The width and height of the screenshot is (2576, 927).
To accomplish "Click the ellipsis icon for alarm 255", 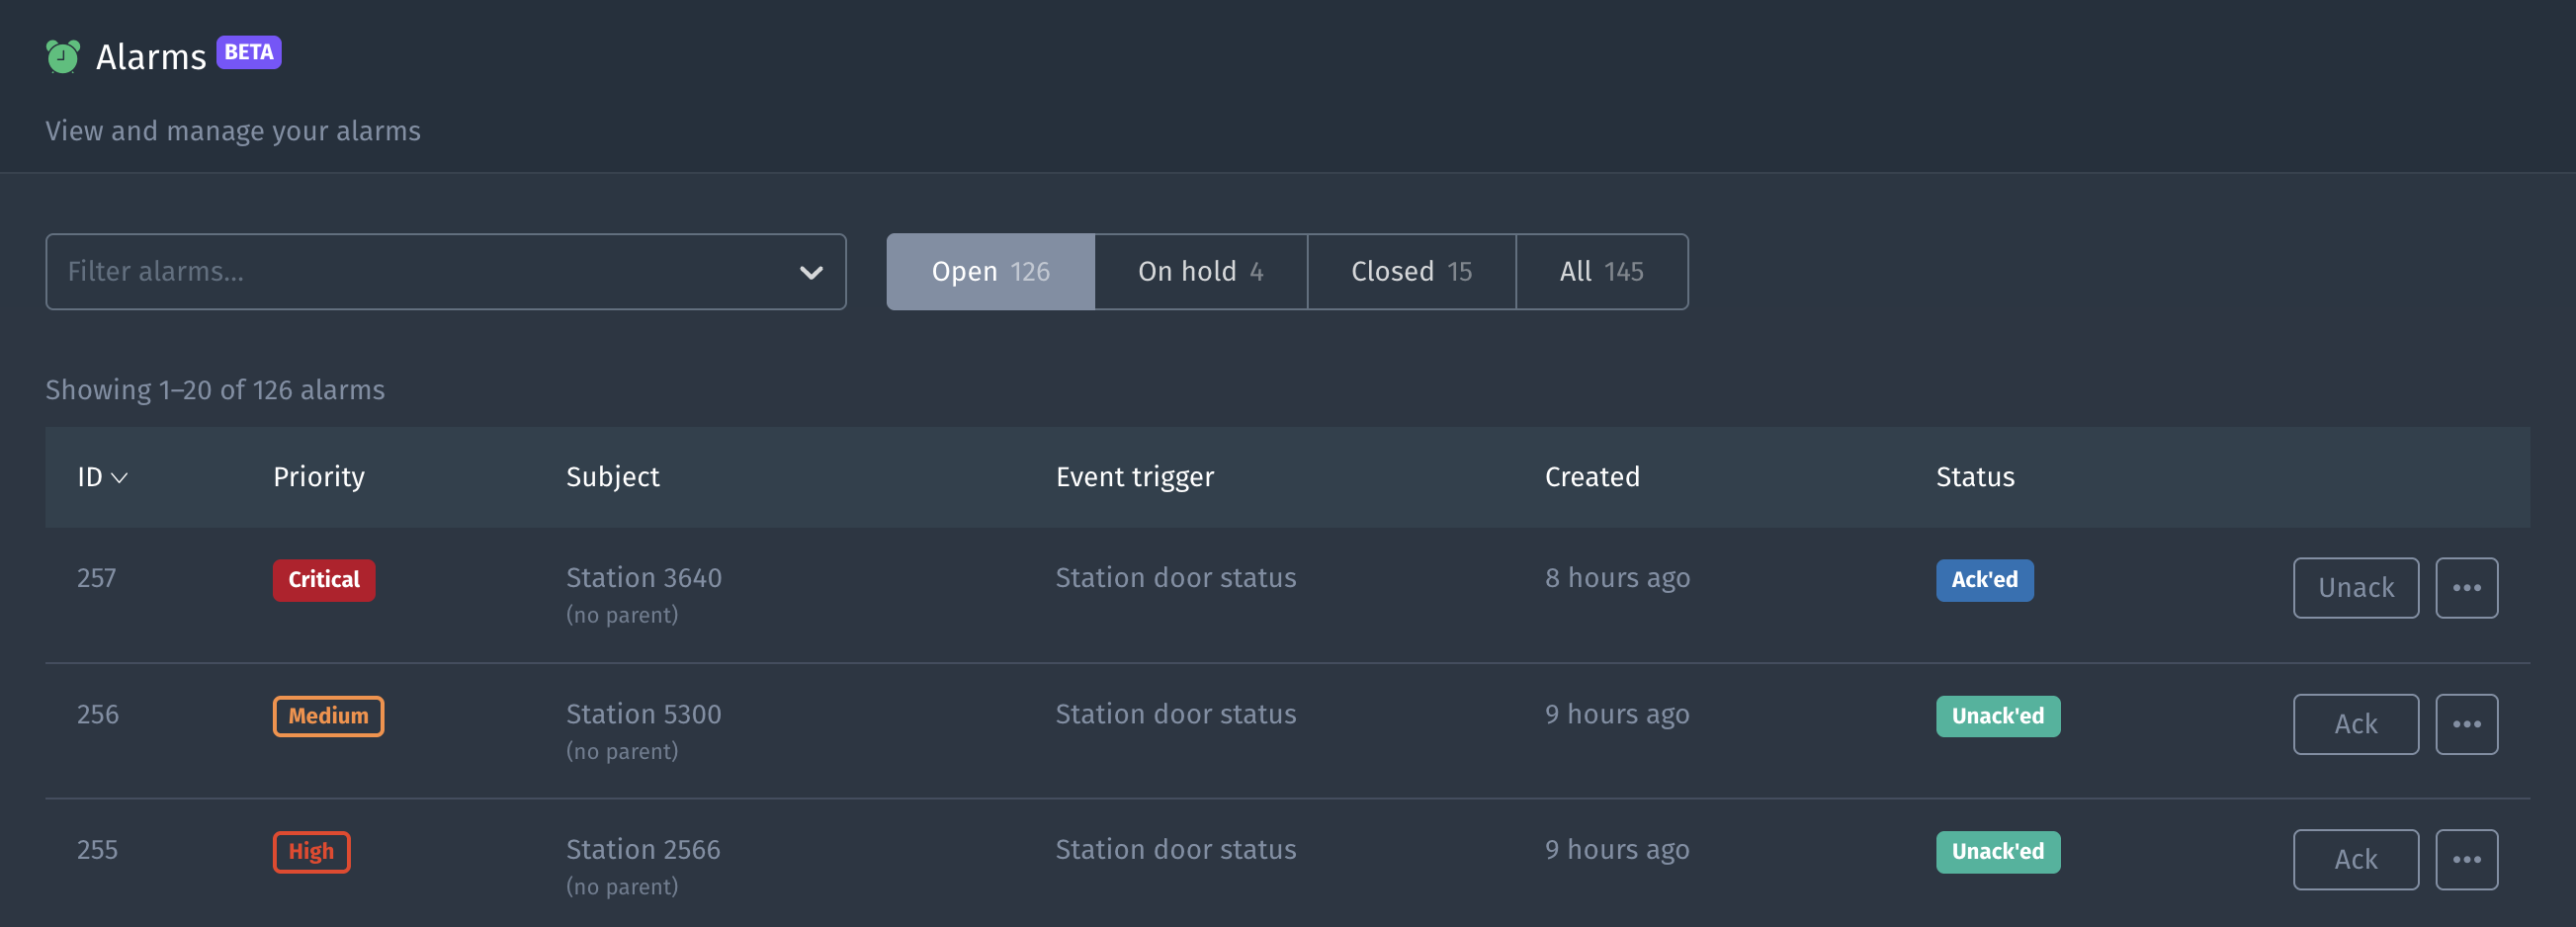I will tap(2466, 859).
